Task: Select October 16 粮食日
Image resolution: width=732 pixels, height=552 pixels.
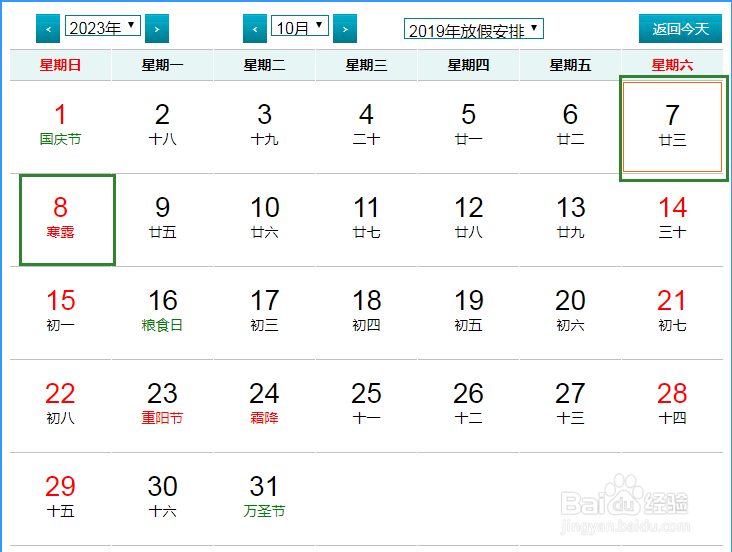Action: click(x=162, y=312)
